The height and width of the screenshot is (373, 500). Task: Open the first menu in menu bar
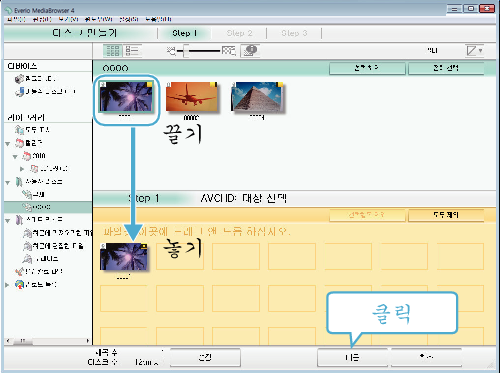16,19
